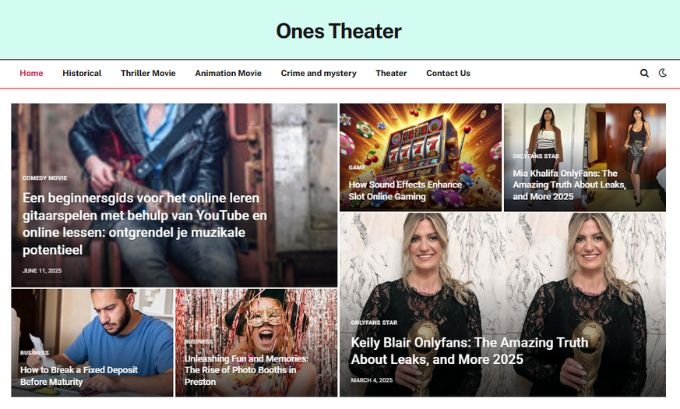Open the Contact Us page
The image size is (680, 409).
point(448,73)
